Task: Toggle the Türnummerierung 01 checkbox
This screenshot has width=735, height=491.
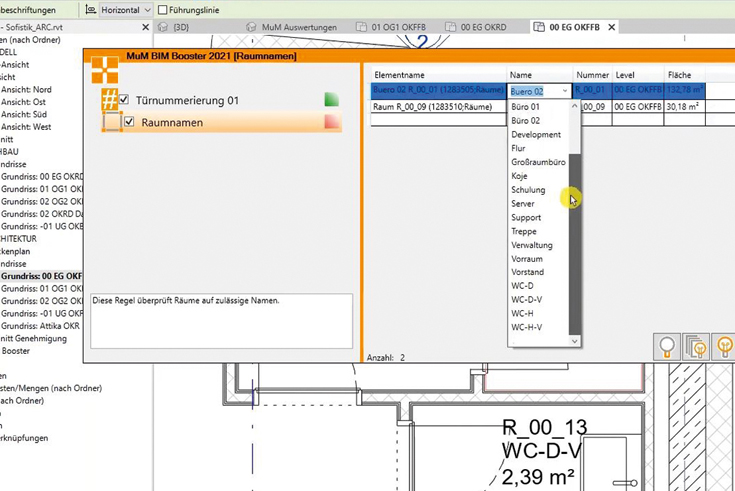Action: pos(125,101)
